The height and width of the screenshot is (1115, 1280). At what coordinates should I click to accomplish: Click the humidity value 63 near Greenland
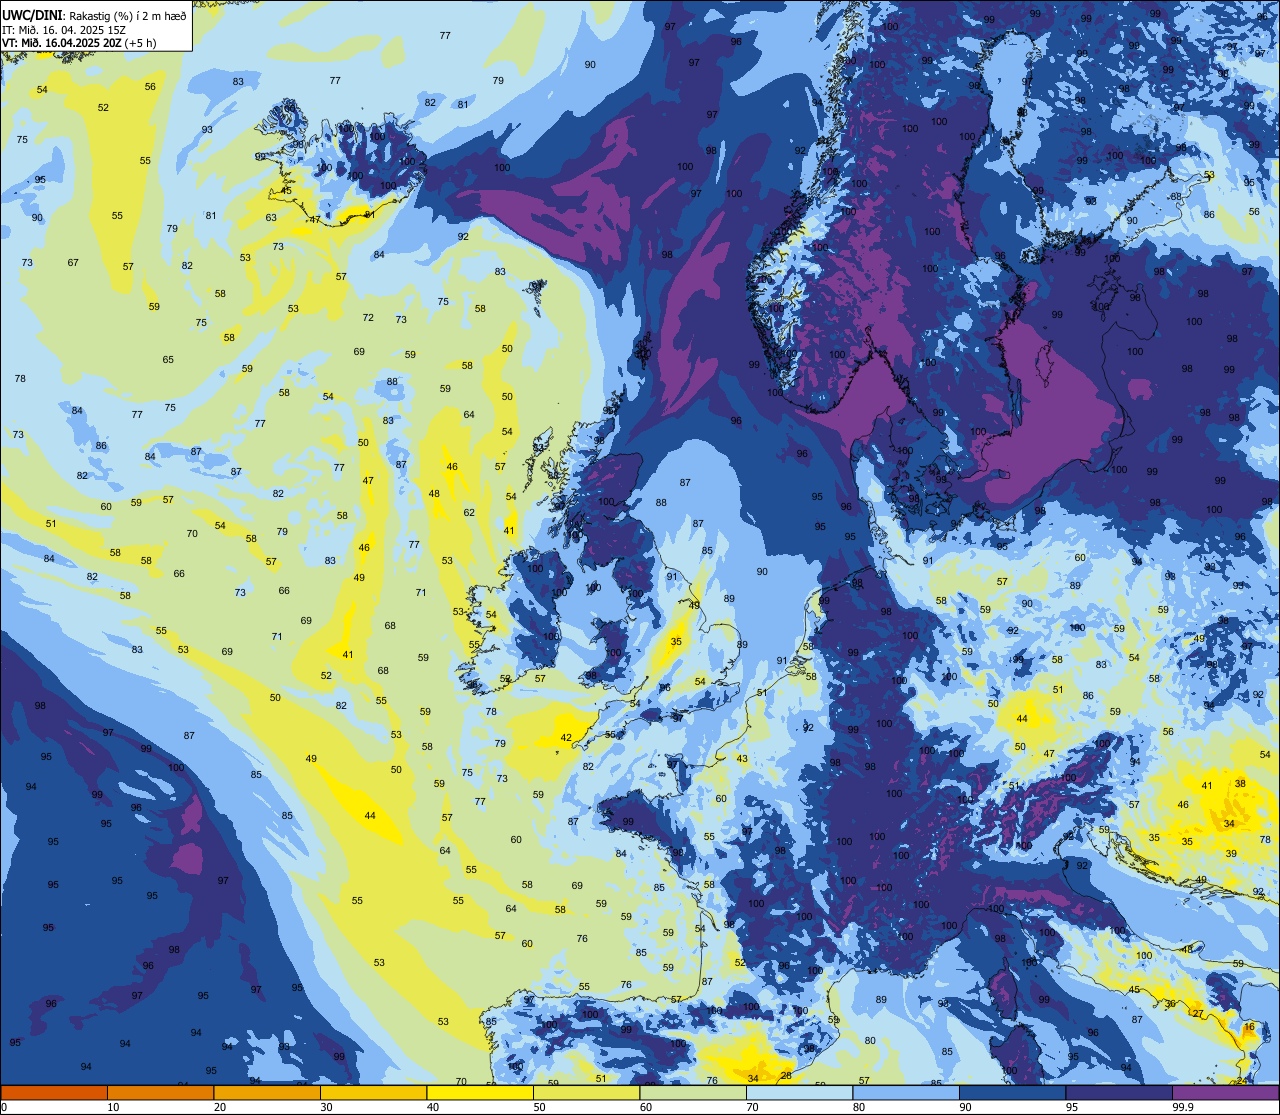(x=271, y=218)
